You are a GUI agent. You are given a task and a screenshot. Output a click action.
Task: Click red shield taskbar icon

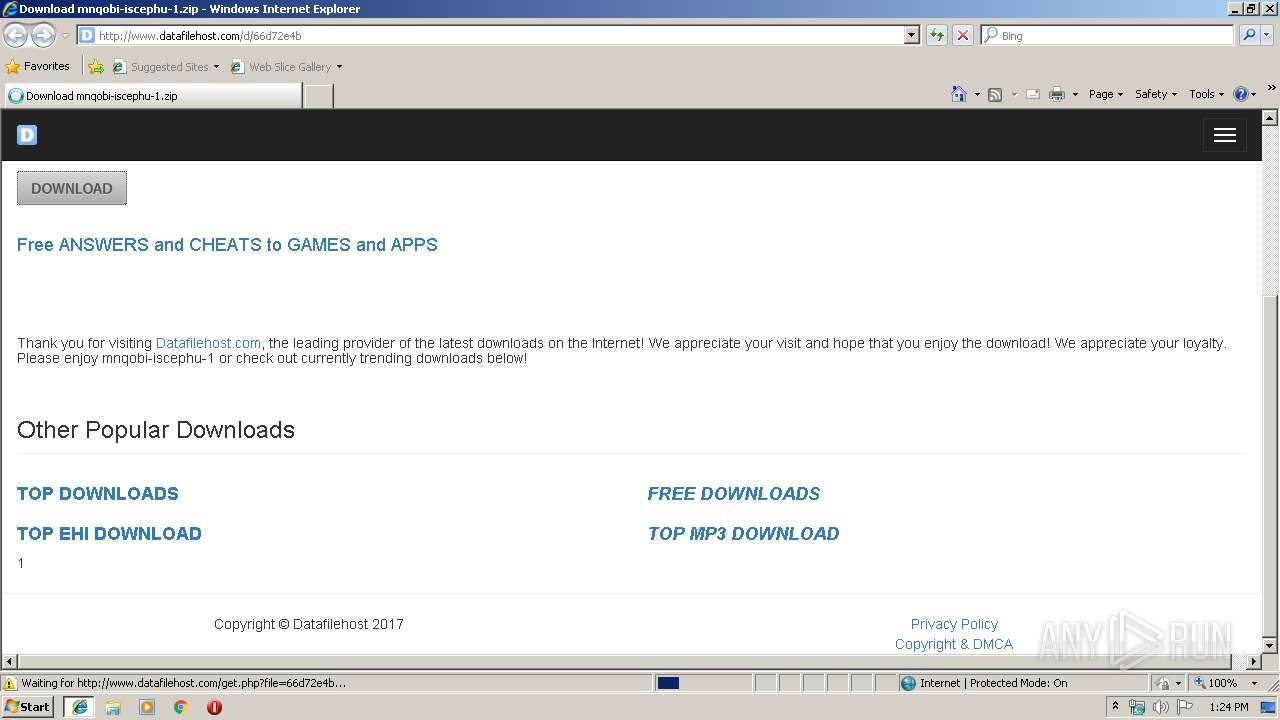click(x=214, y=707)
